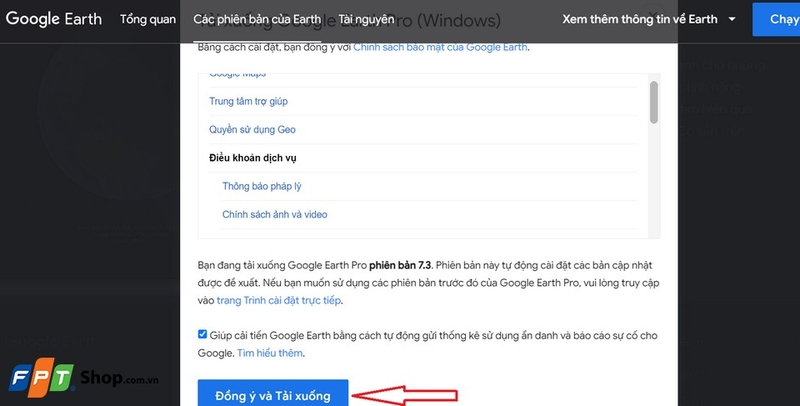Click Đồng ý và Tải xuống button
Screen dimensions: 800x406
point(273,394)
